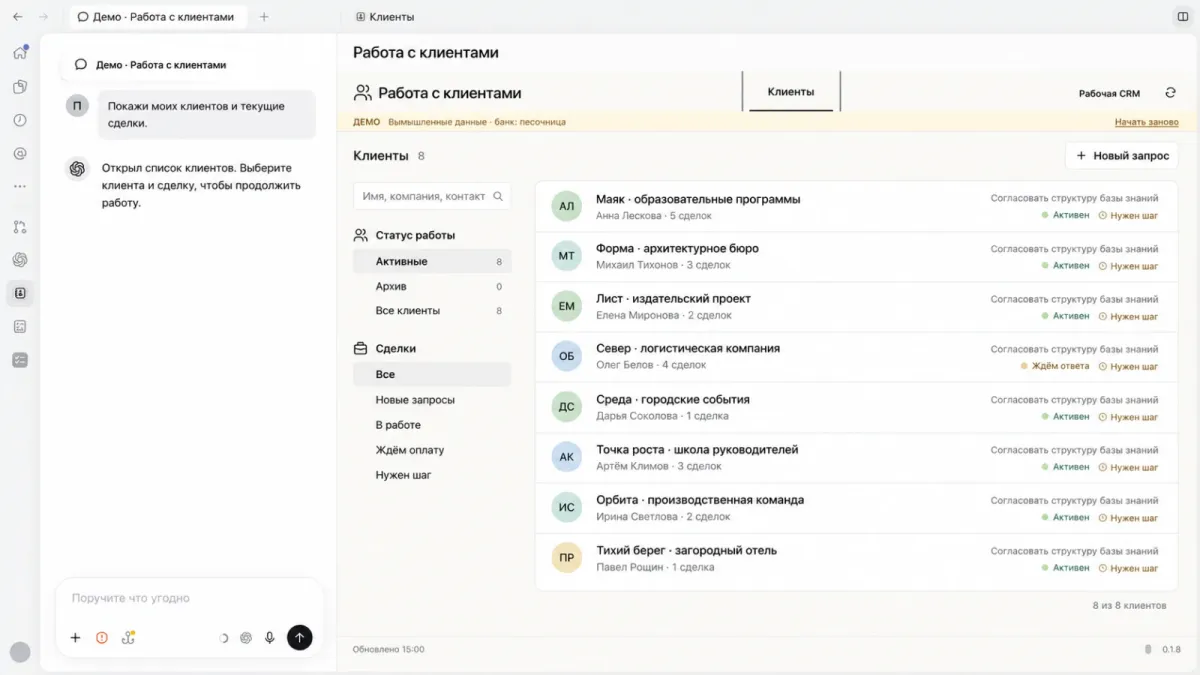
Task: Go forward with the right arrow
Action: (43, 17)
